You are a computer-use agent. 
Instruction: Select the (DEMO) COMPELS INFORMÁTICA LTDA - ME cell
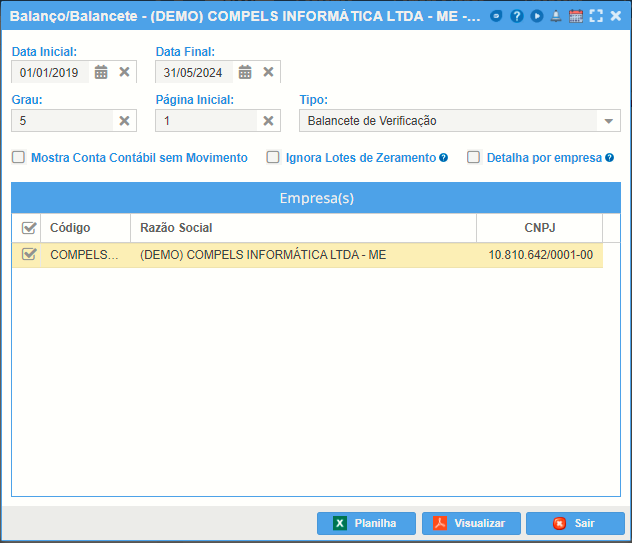click(304, 255)
